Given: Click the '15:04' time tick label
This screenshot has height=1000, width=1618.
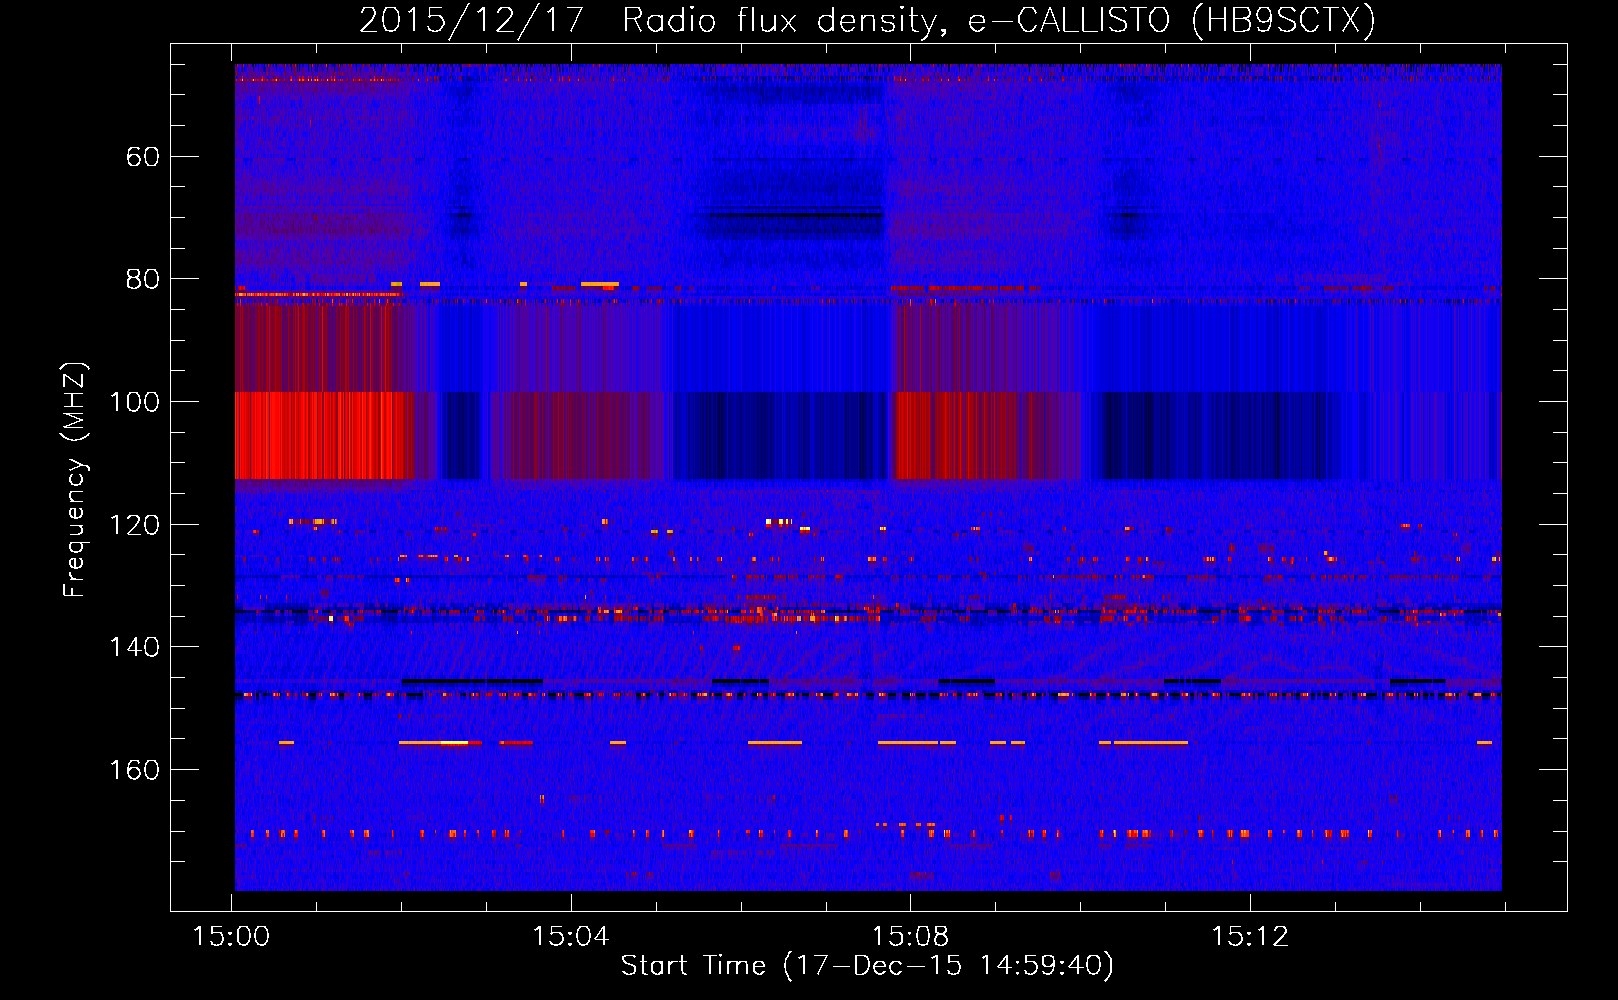Looking at the screenshot, I should [570, 937].
